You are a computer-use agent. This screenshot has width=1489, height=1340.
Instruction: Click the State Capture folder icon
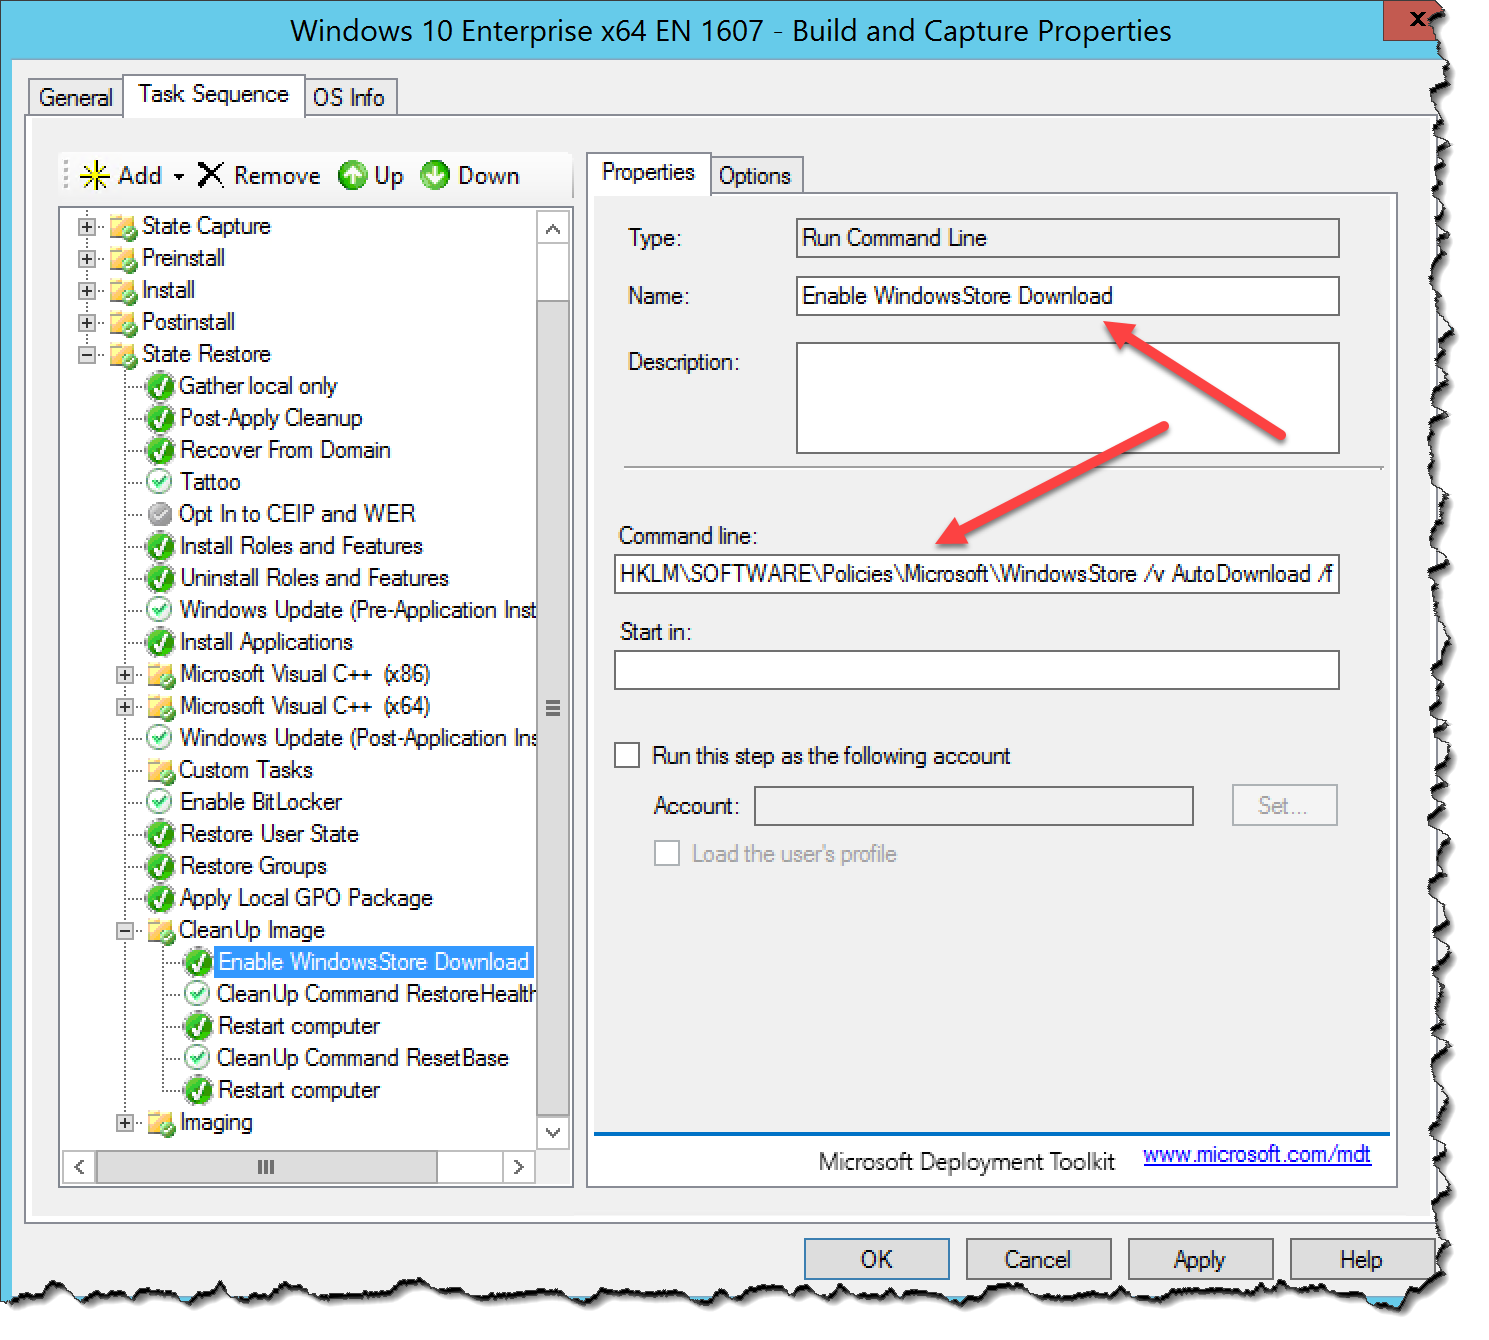click(x=122, y=226)
